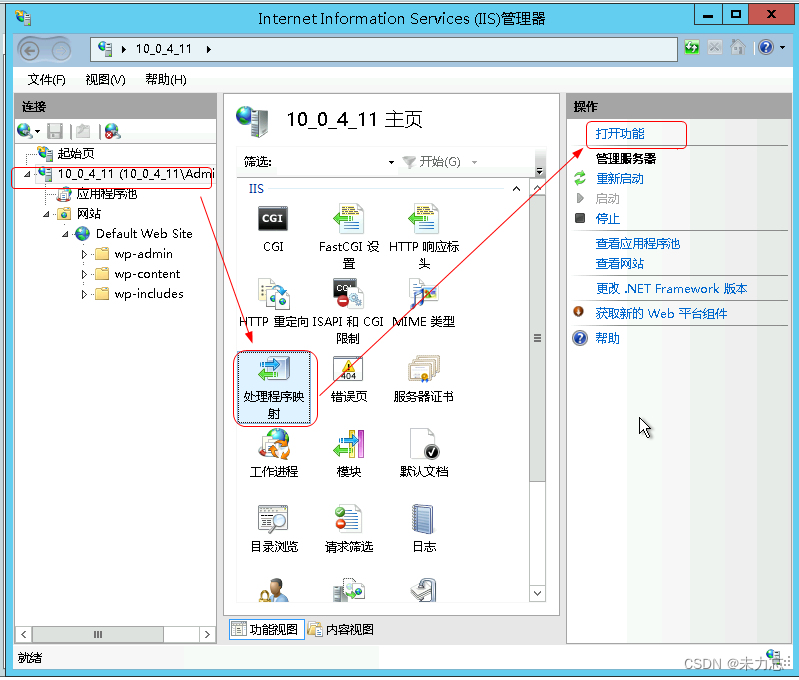Select the 默认文档 icon
This screenshot has width=799, height=680.
[424, 444]
